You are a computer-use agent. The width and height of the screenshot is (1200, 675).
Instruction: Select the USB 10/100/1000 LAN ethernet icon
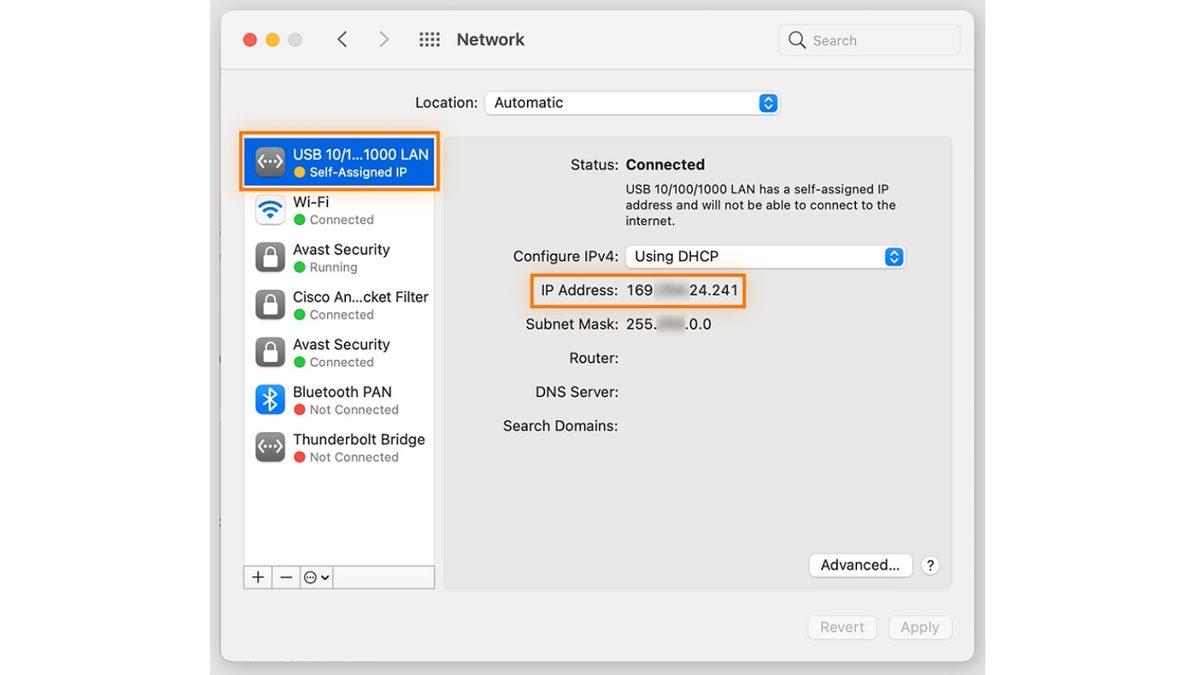point(270,162)
